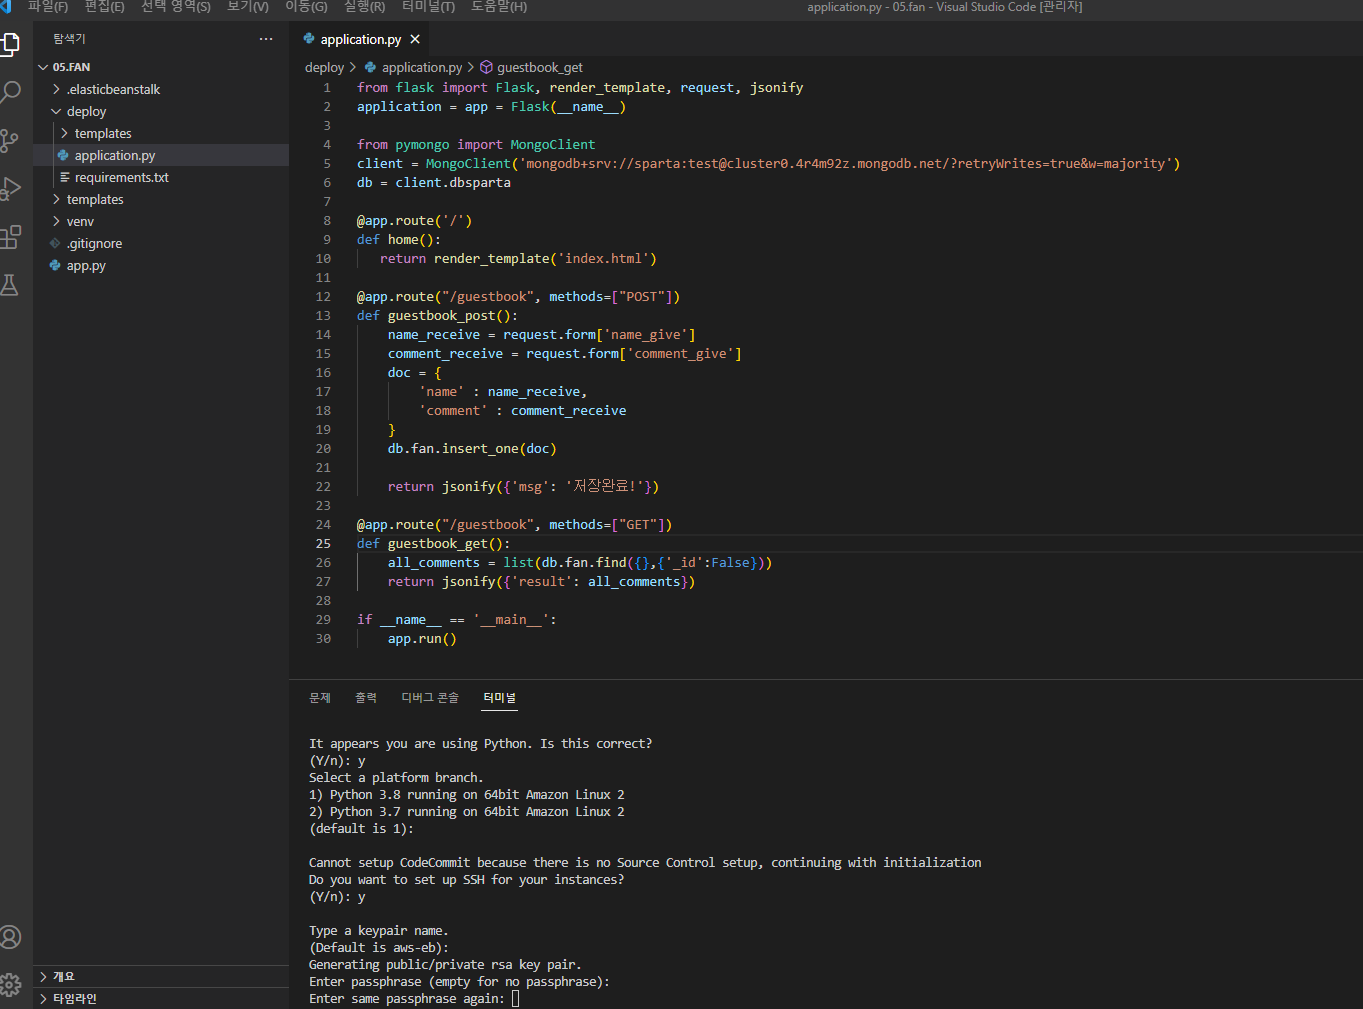Click the deploy breadcrumb segment
The image size is (1363, 1009).
(324, 67)
